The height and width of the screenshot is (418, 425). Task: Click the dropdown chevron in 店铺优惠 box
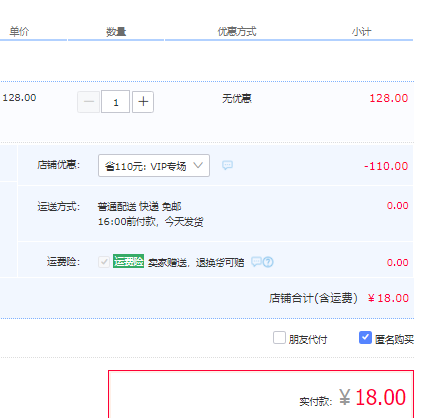pos(198,165)
